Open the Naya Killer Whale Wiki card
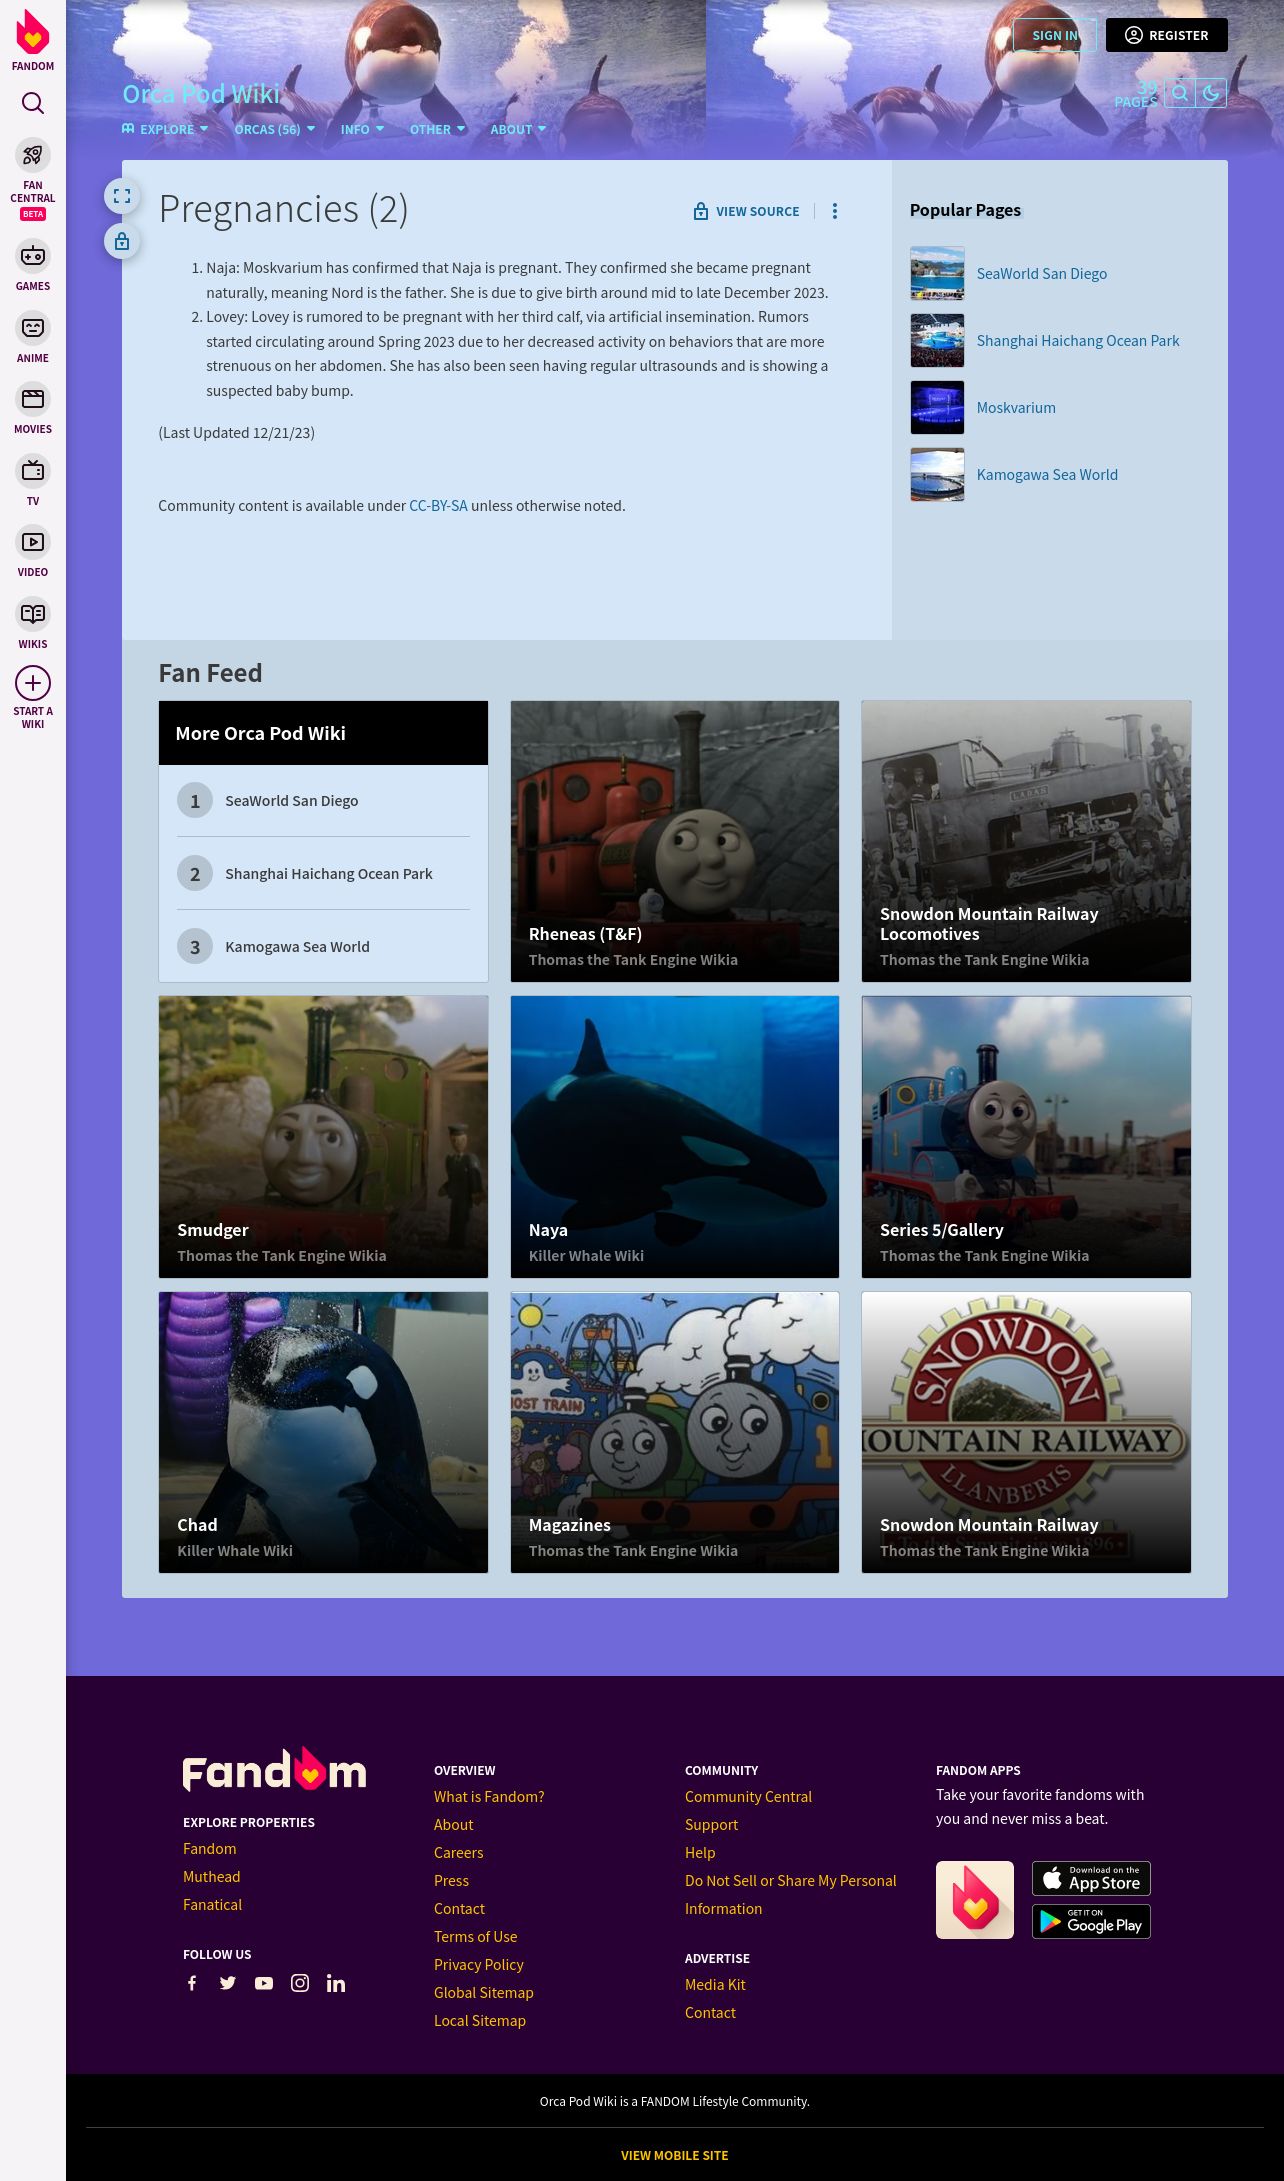This screenshot has width=1284, height=2181. pos(675,1137)
